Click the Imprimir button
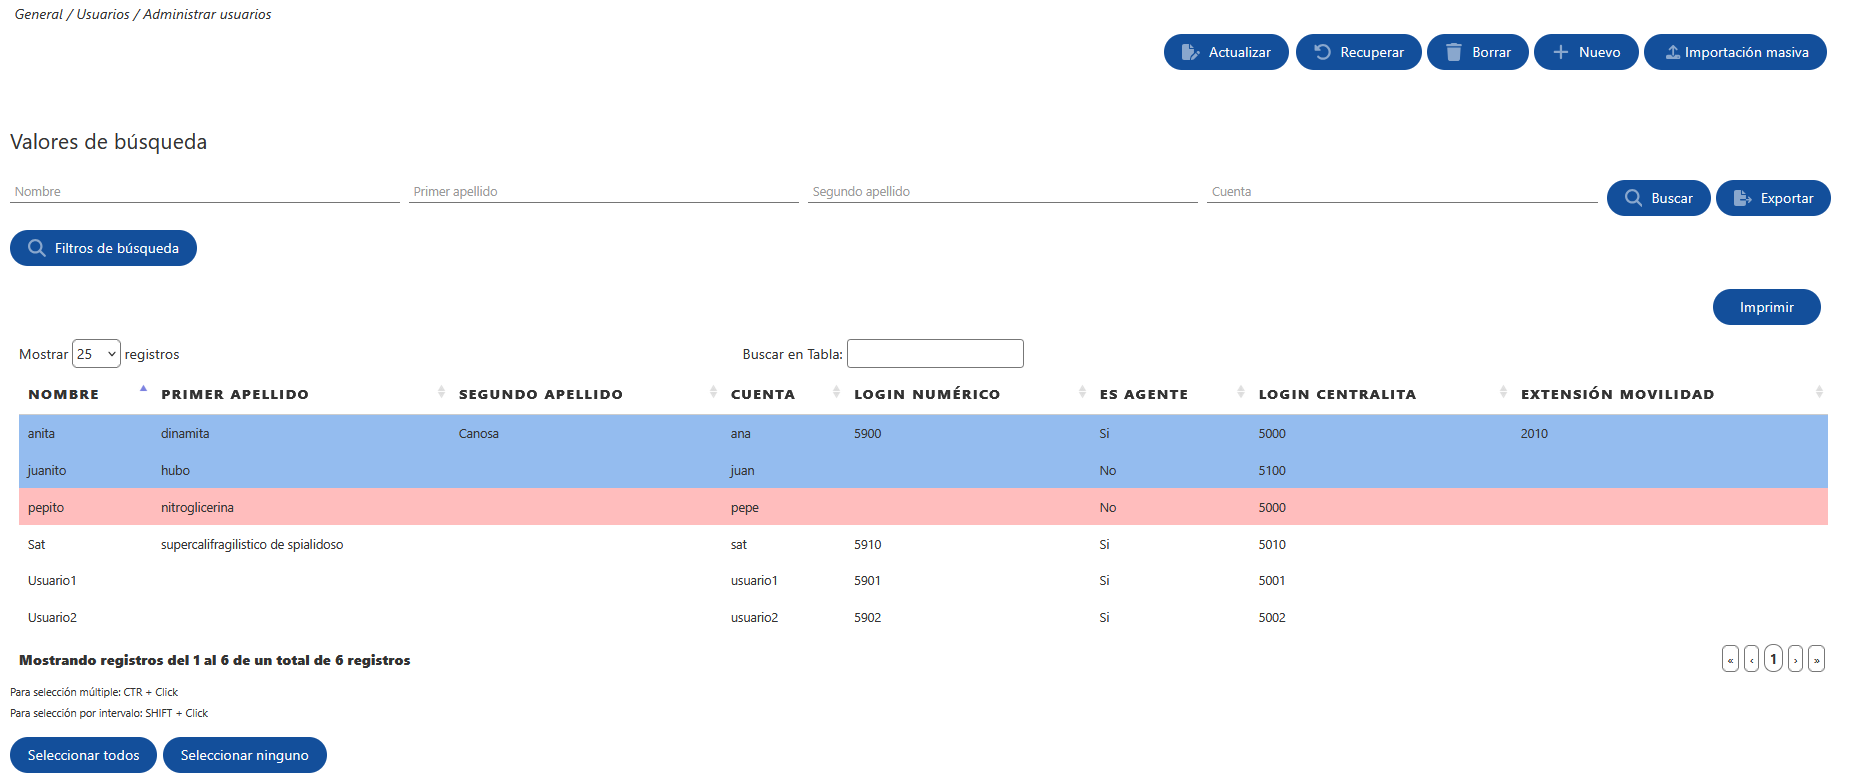Screen dimensions: 1855x784 tap(1766, 307)
